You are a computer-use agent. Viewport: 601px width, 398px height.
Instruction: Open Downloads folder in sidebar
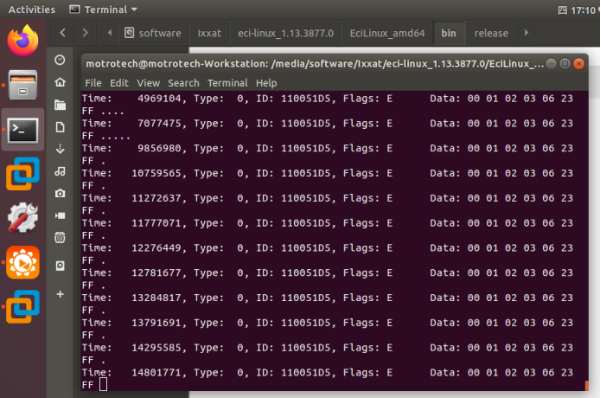(60, 149)
